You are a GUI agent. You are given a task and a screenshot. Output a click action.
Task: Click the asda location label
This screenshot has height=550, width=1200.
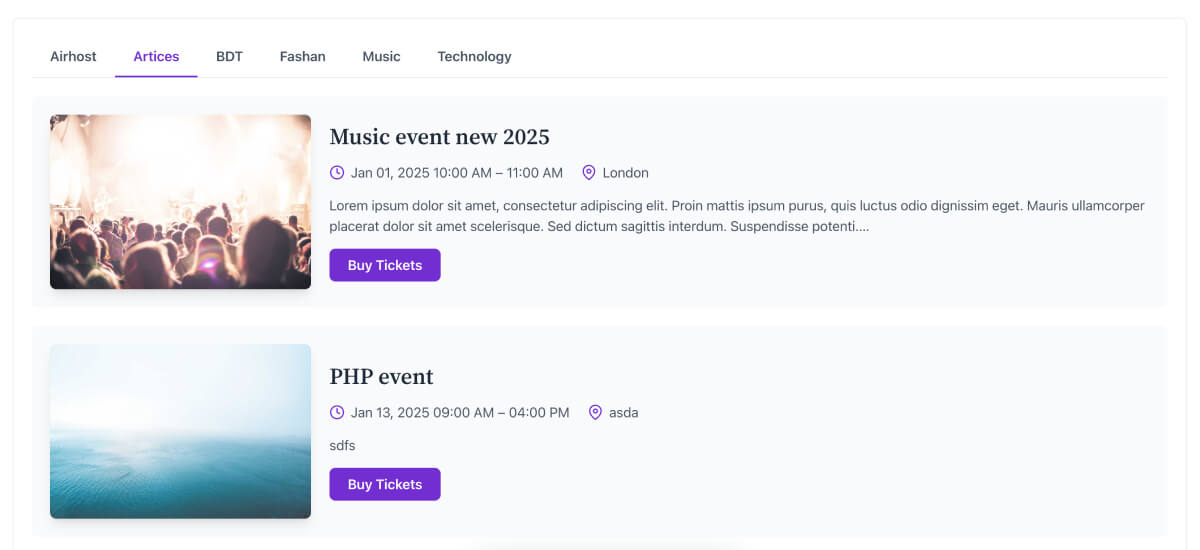coord(623,412)
